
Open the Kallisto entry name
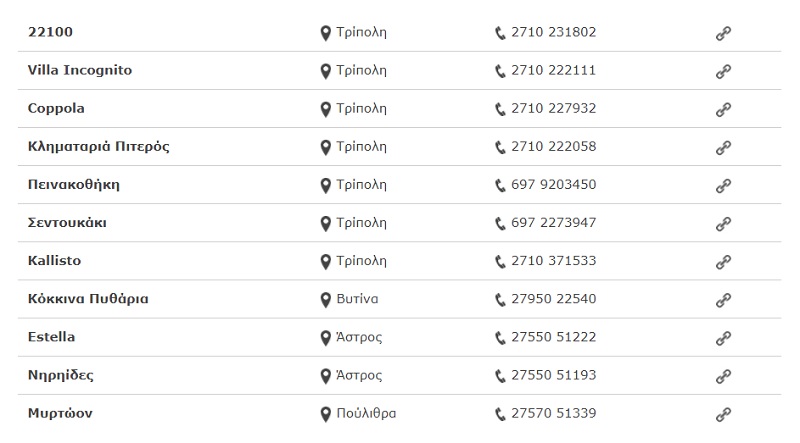coord(55,260)
